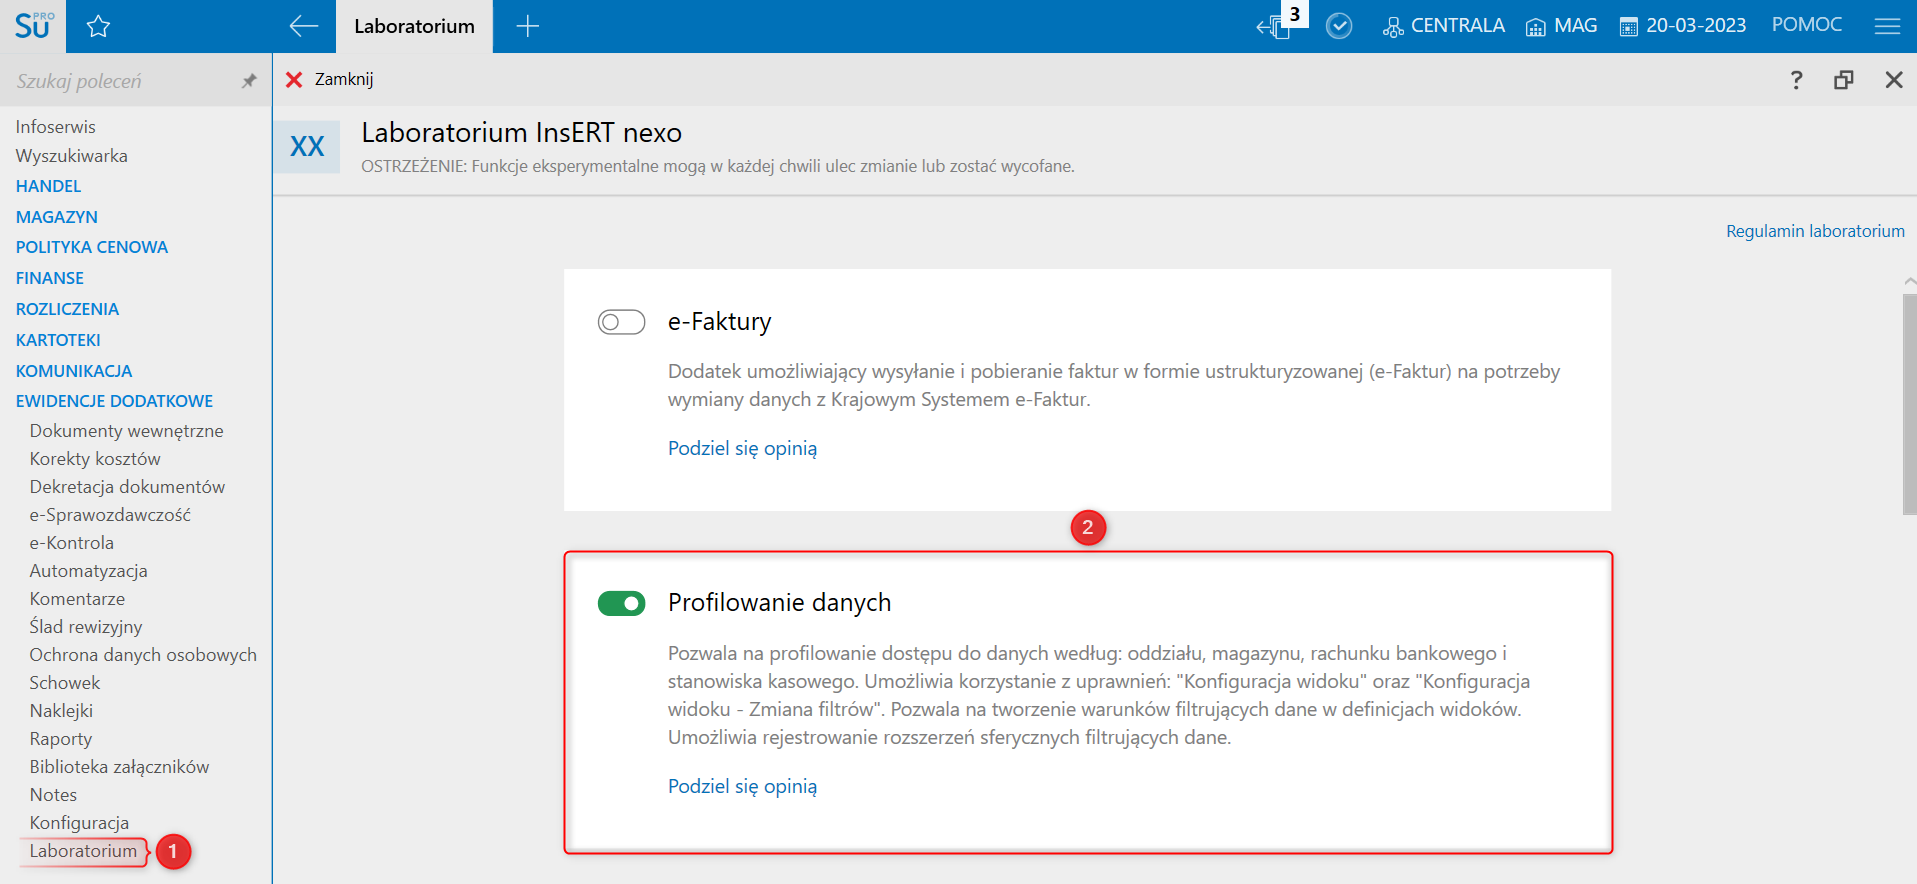
Task: Expand the HANDEL module
Action: click(48, 186)
